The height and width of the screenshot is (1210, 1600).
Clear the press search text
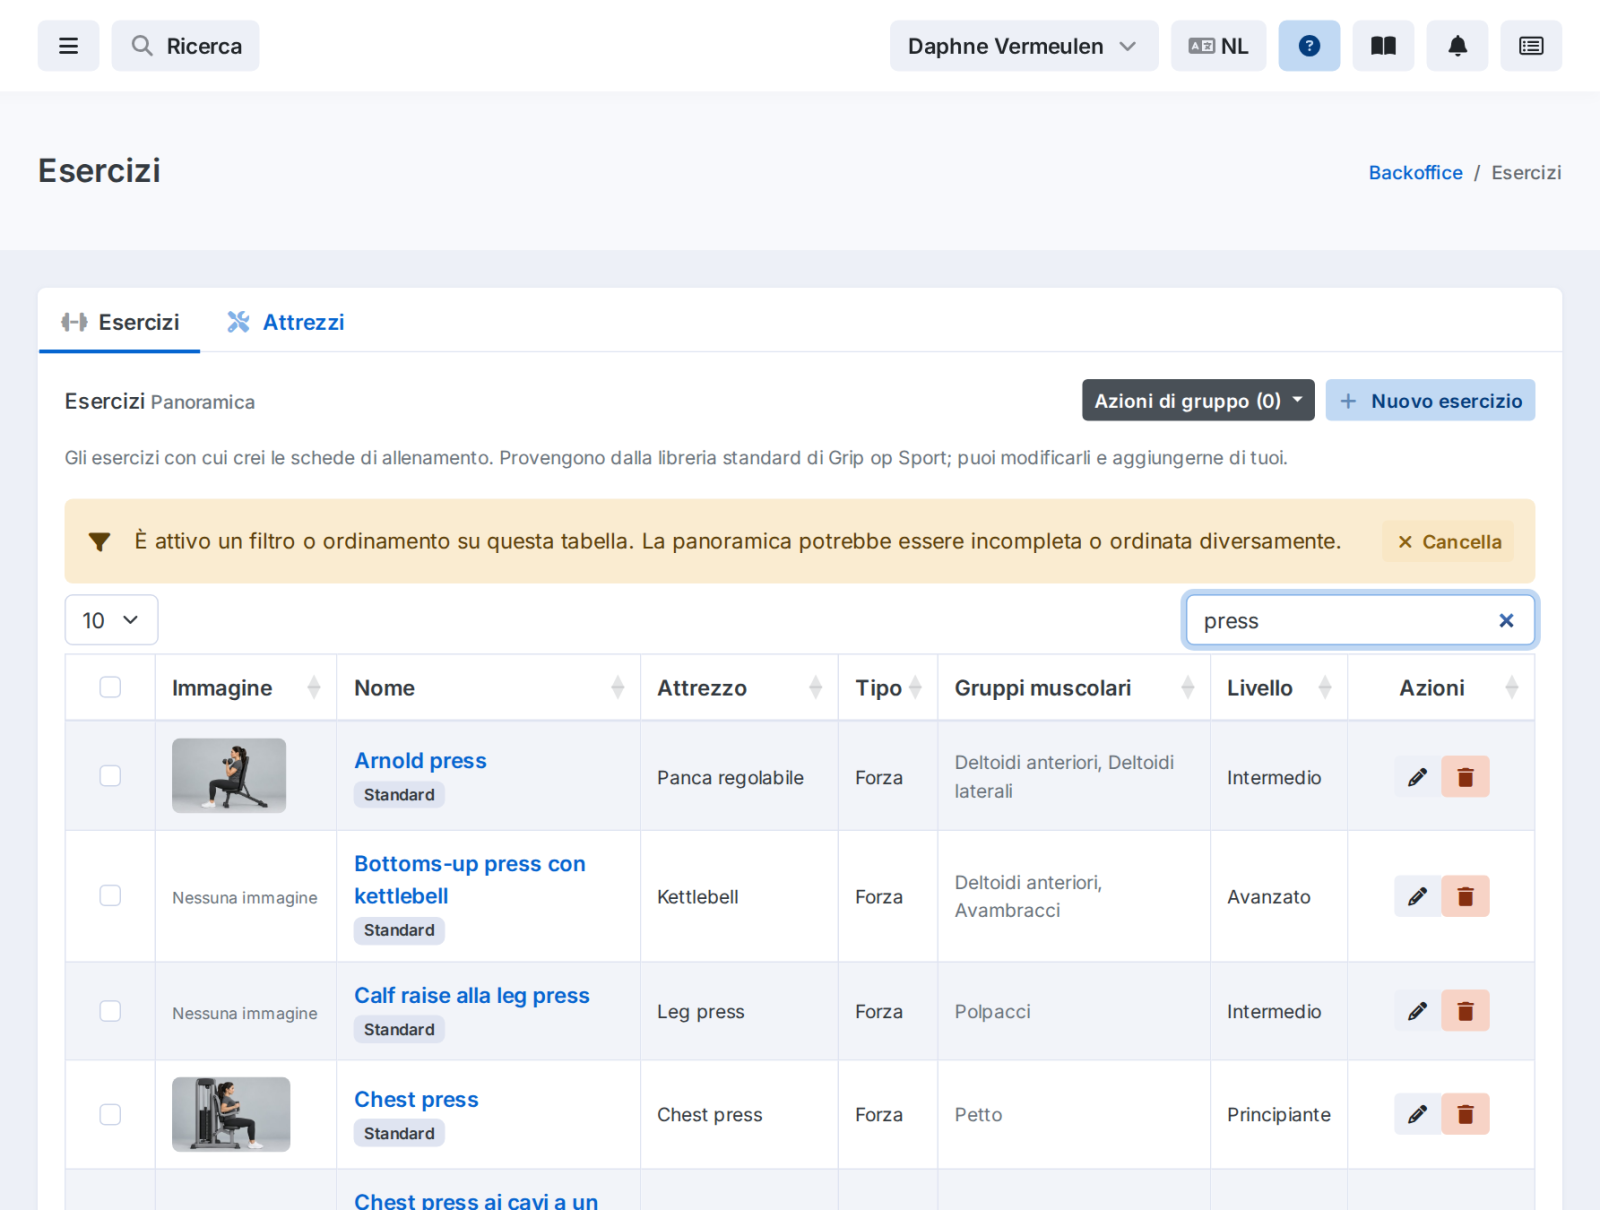[x=1506, y=621]
